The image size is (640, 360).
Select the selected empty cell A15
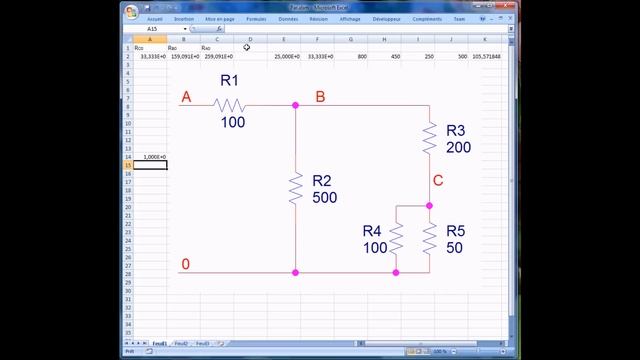pyautogui.click(x=150, y=165)
